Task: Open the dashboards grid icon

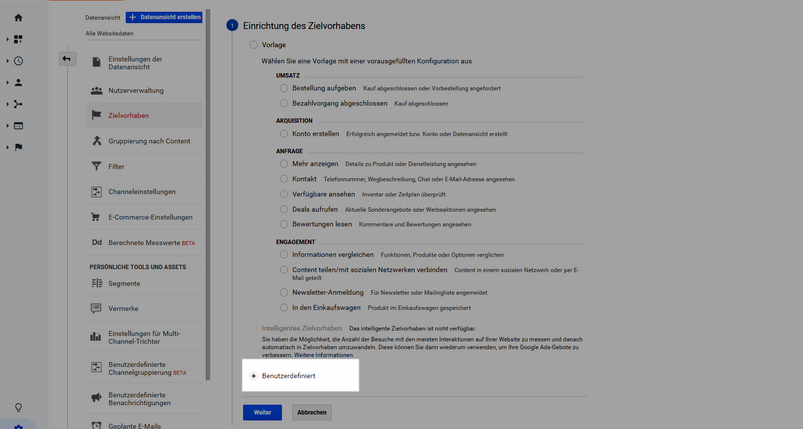Action: point(18,39)
